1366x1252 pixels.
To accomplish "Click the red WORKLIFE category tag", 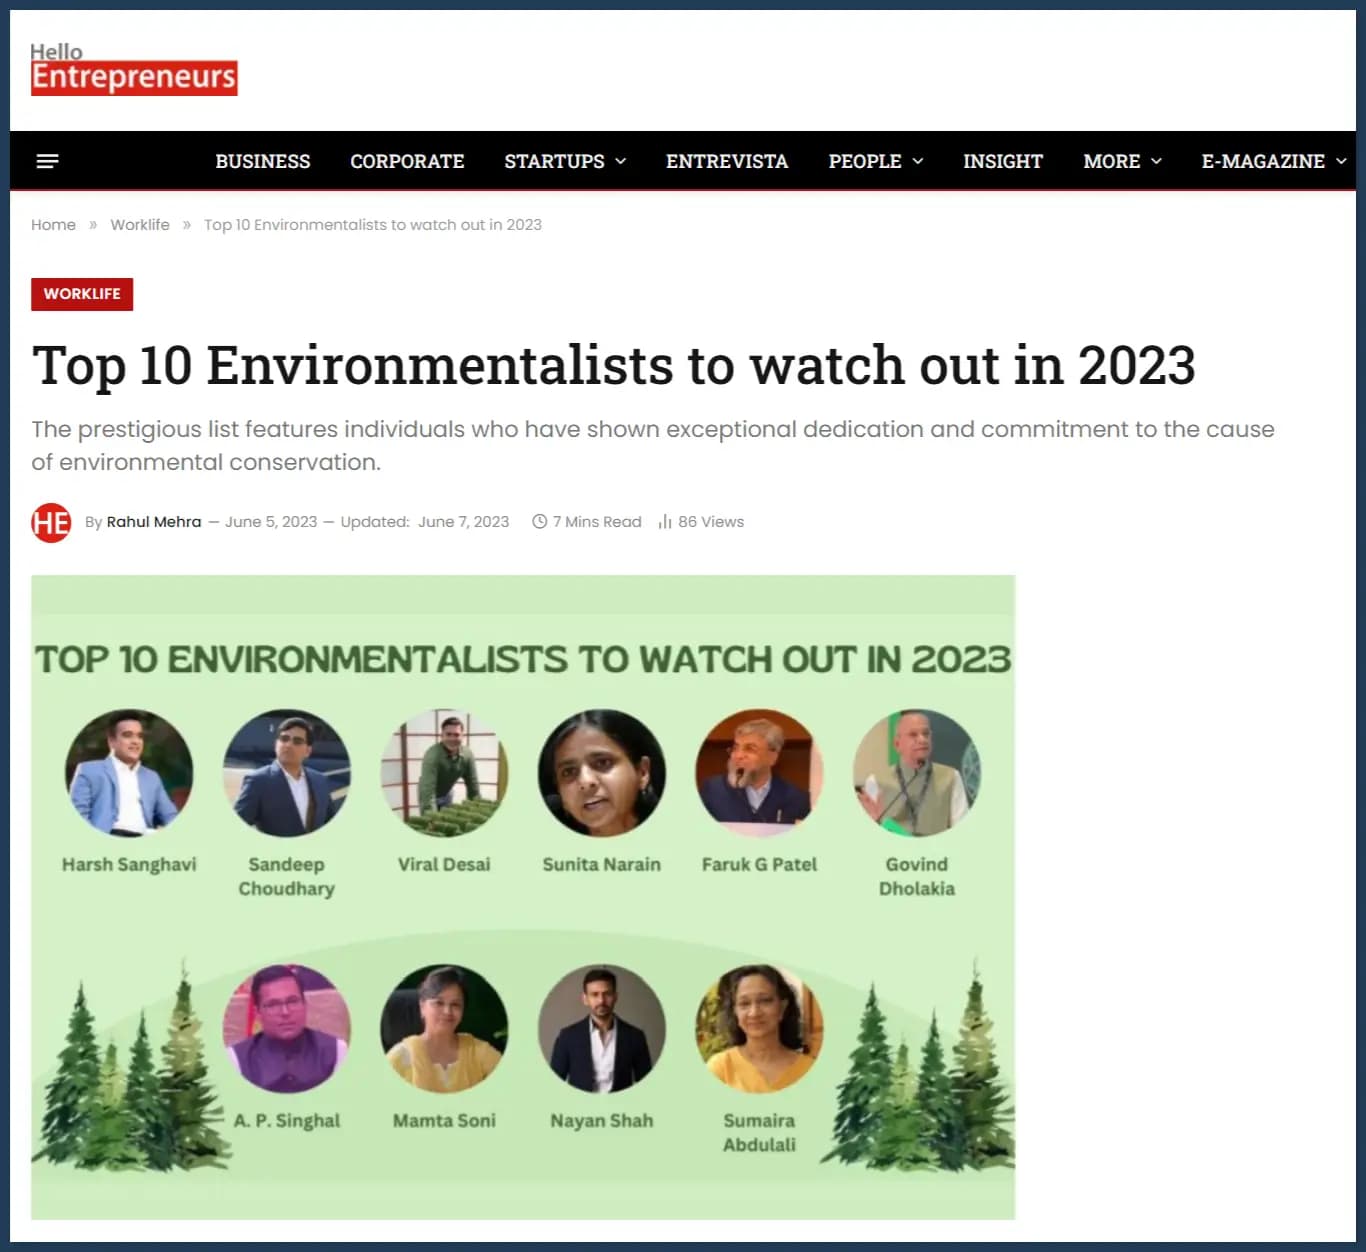I will point(82,294).
